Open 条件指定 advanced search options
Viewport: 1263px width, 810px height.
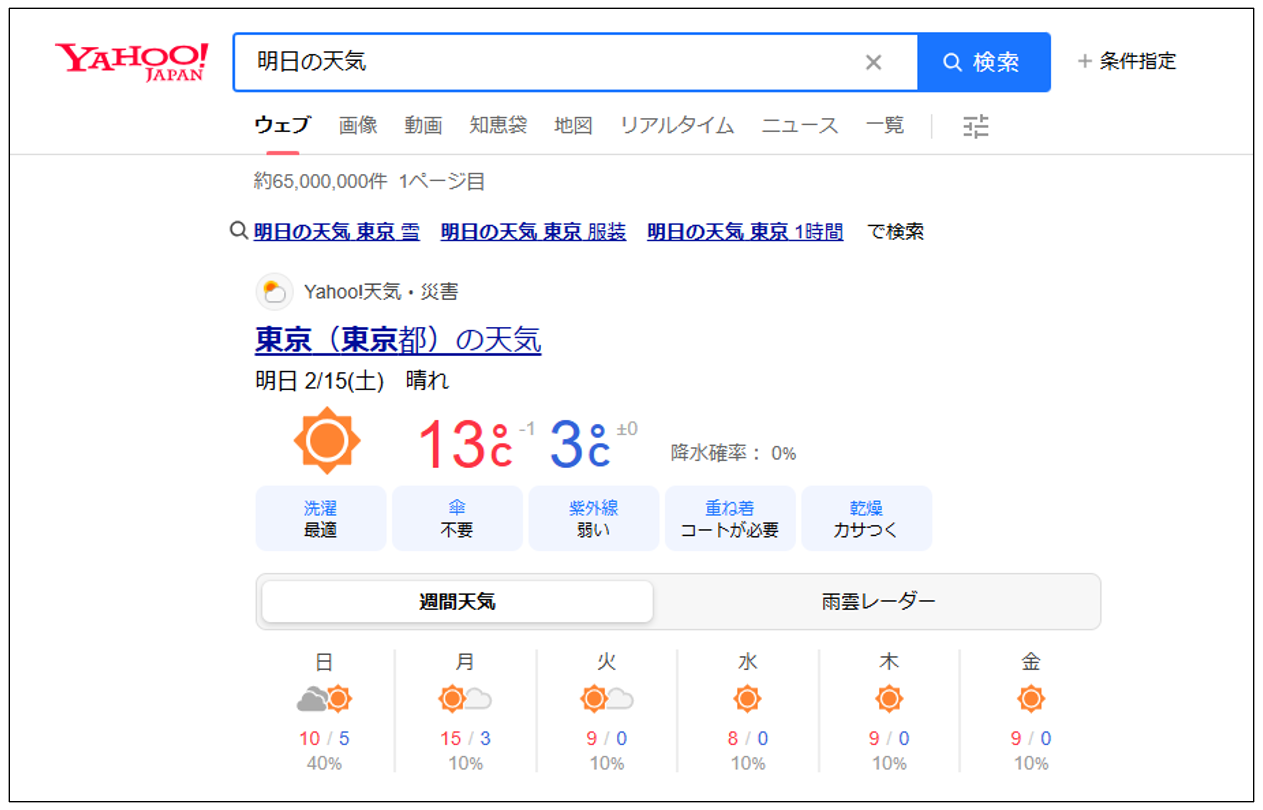tap(1127, 62)
